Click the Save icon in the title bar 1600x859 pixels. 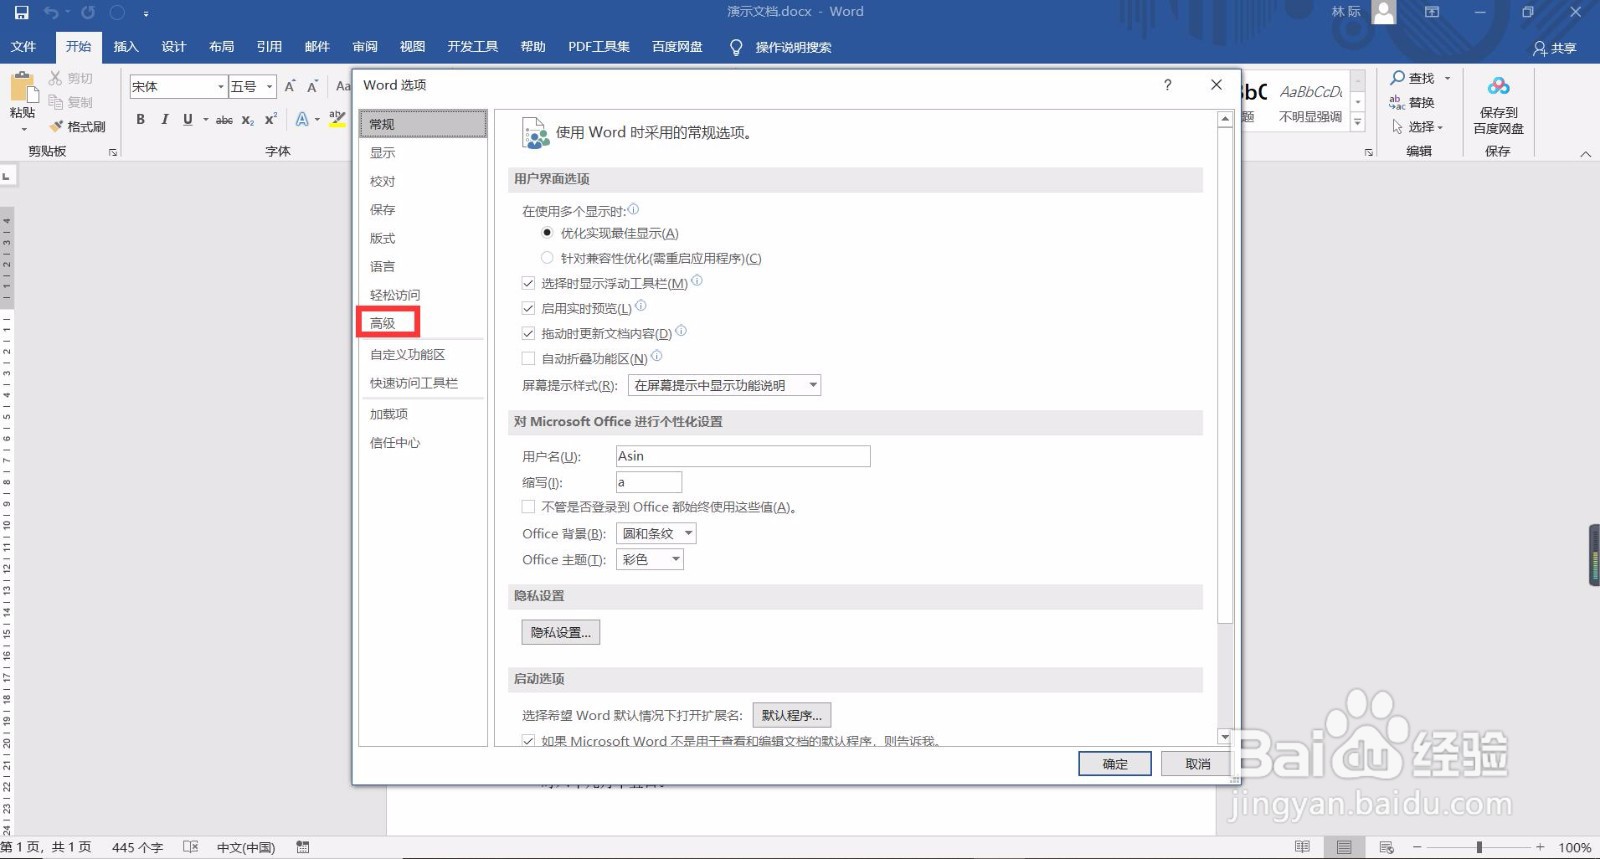coord(21,13)
